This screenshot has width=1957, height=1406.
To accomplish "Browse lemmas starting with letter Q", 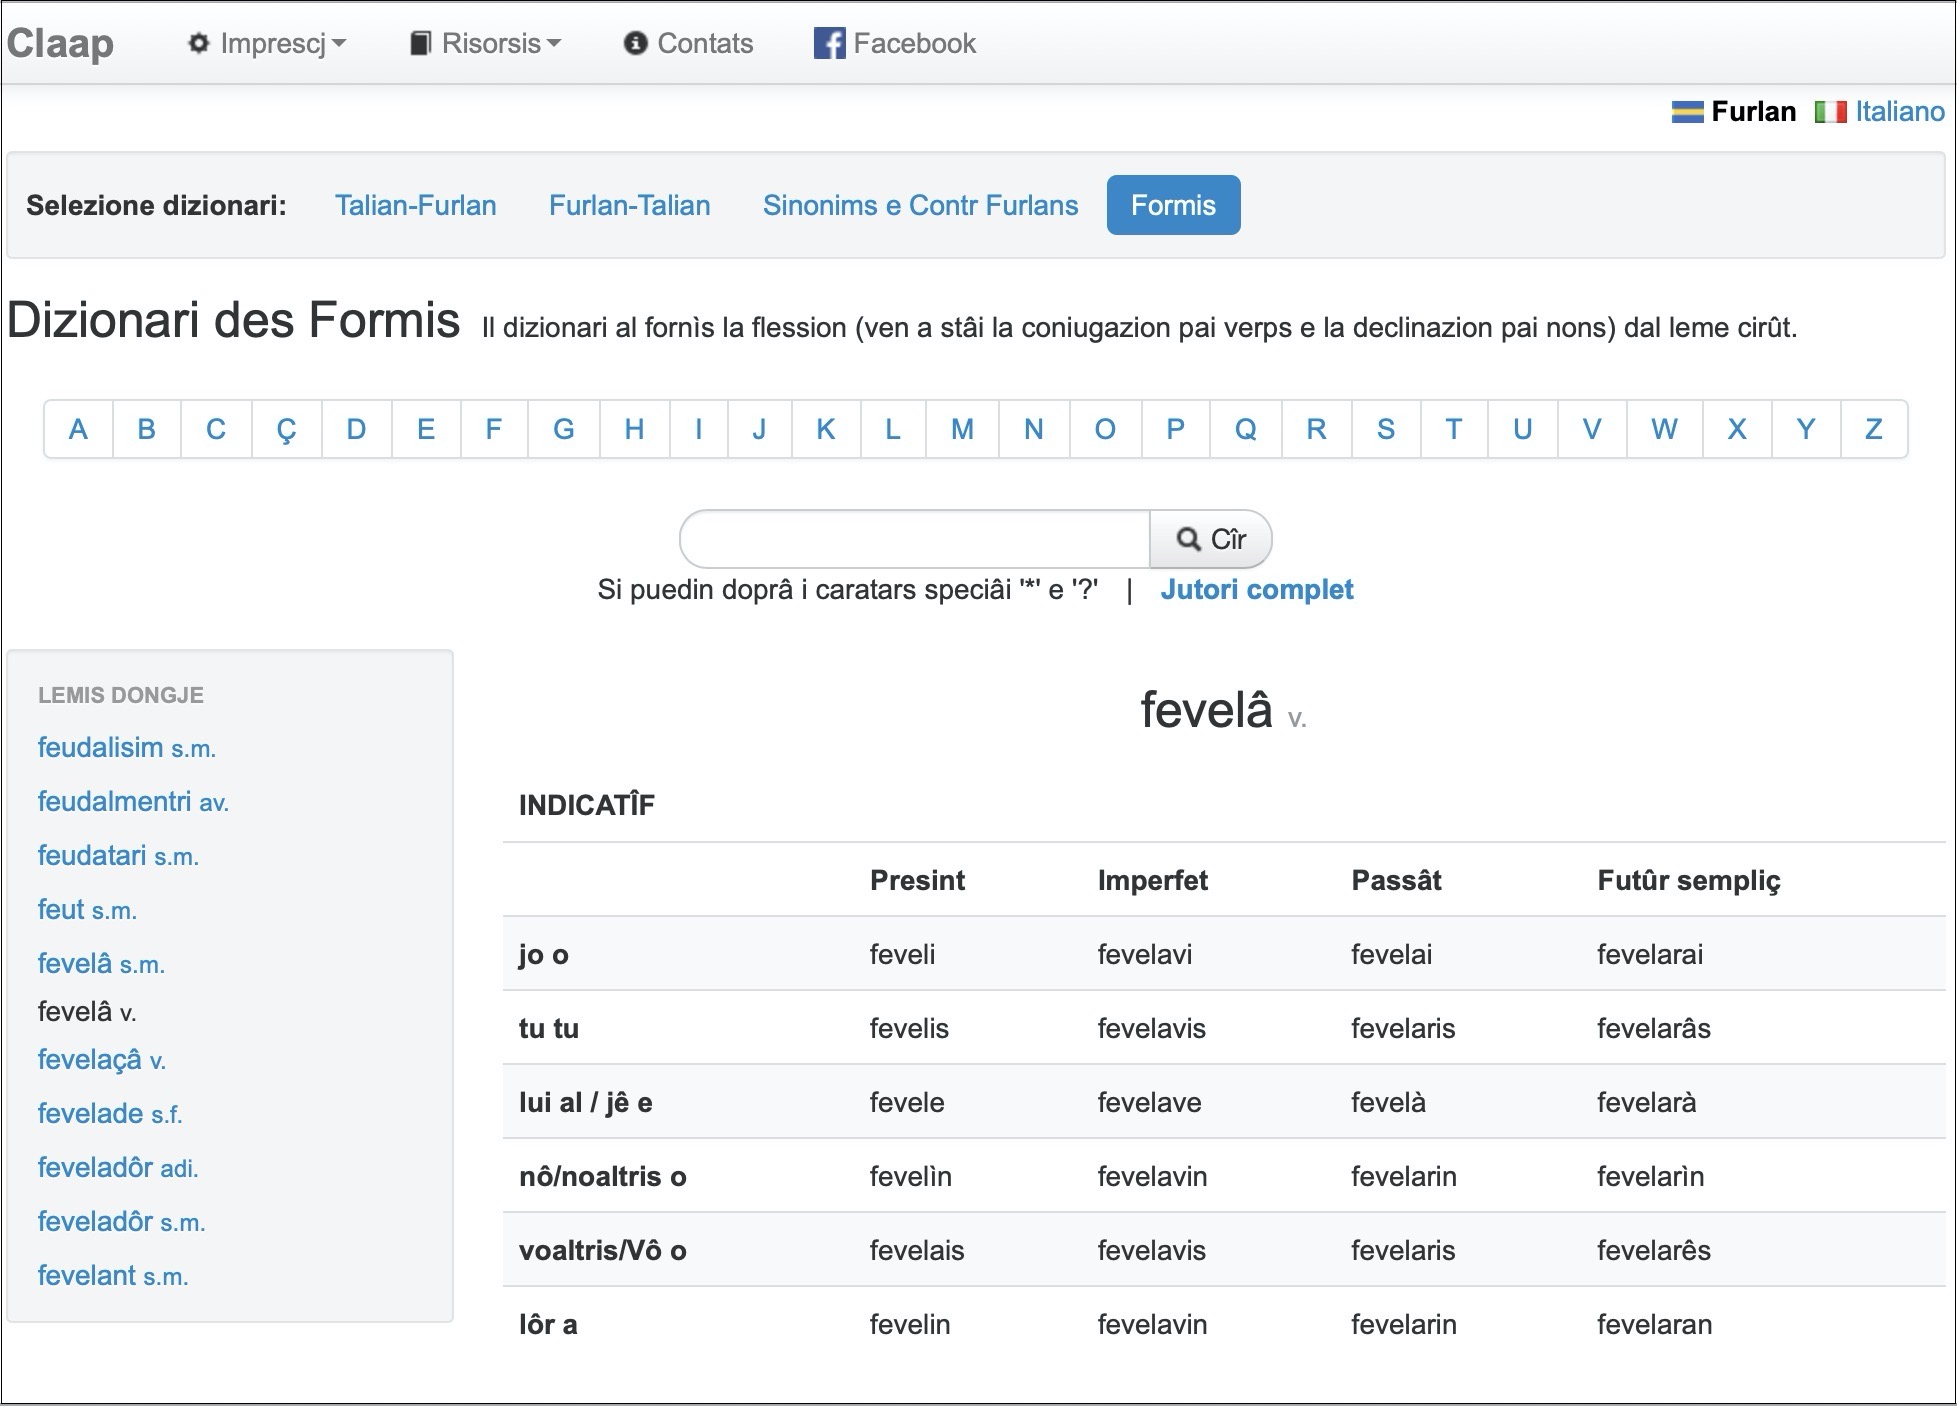I will coord(1246,429).
